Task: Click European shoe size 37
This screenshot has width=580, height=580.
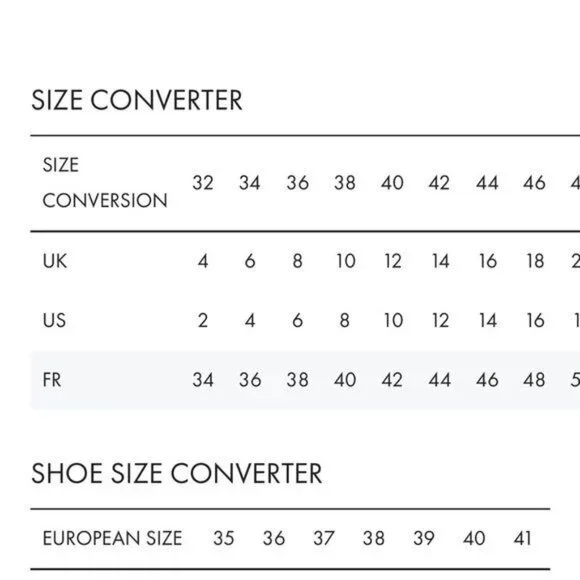Action: point(324,538)
